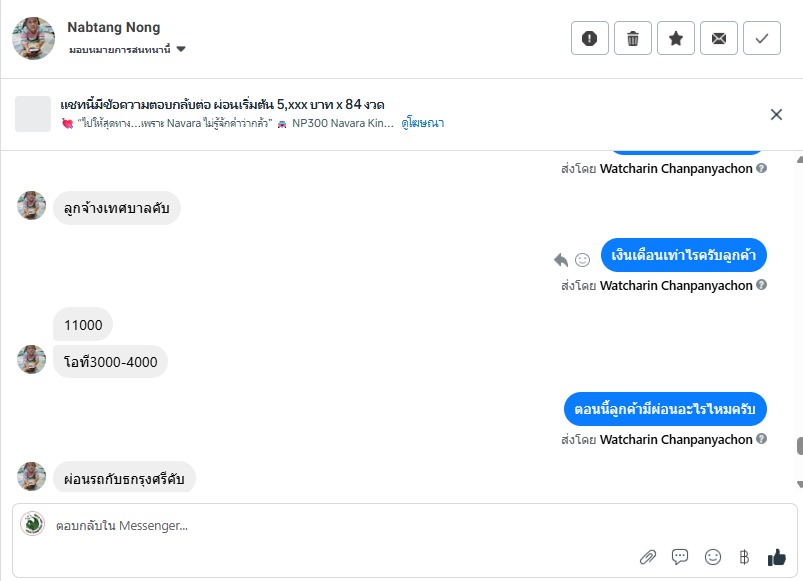Image resolution: width=803 pixels, height=581 pixels.
Task: Click the ดูโฆษณา link
Action: (x=423, y=123)
